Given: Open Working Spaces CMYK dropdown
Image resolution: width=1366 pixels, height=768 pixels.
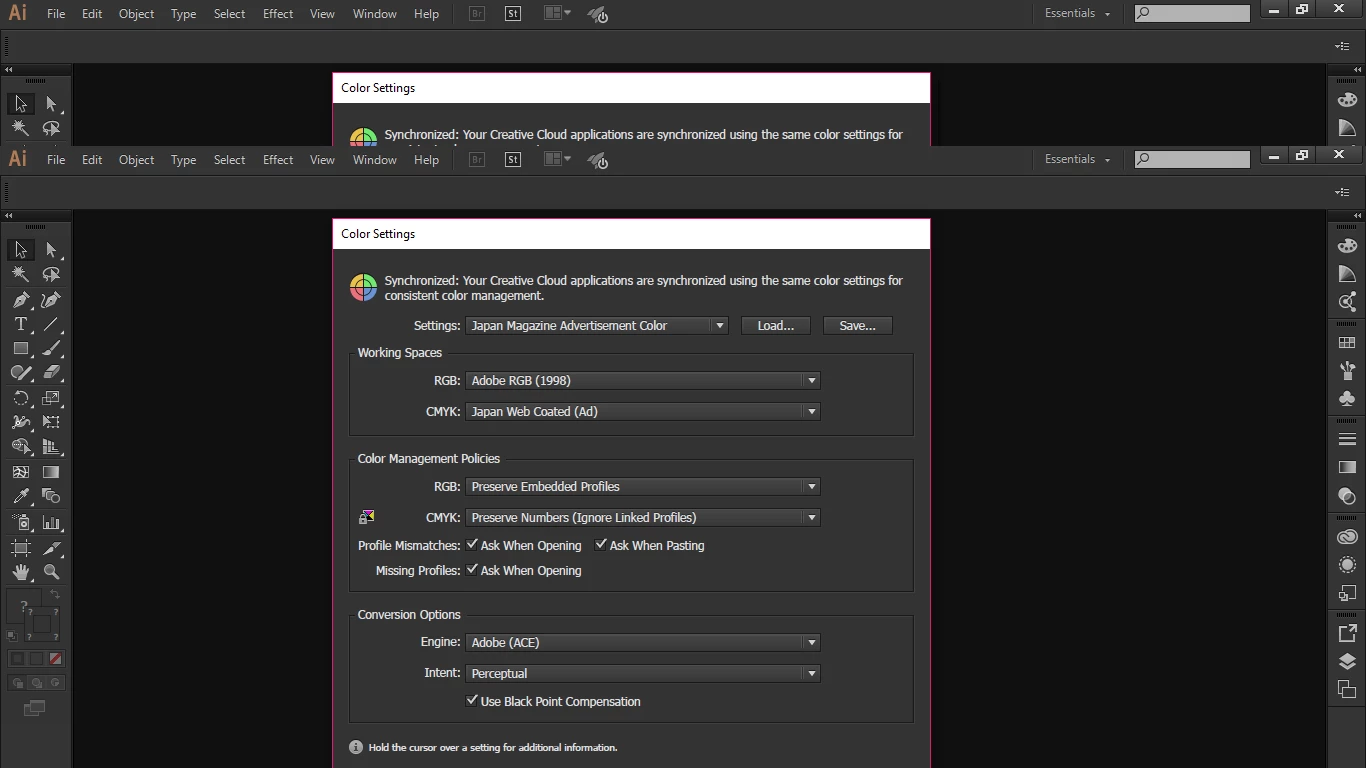Looking at the screenshot, I should (643, 411).
